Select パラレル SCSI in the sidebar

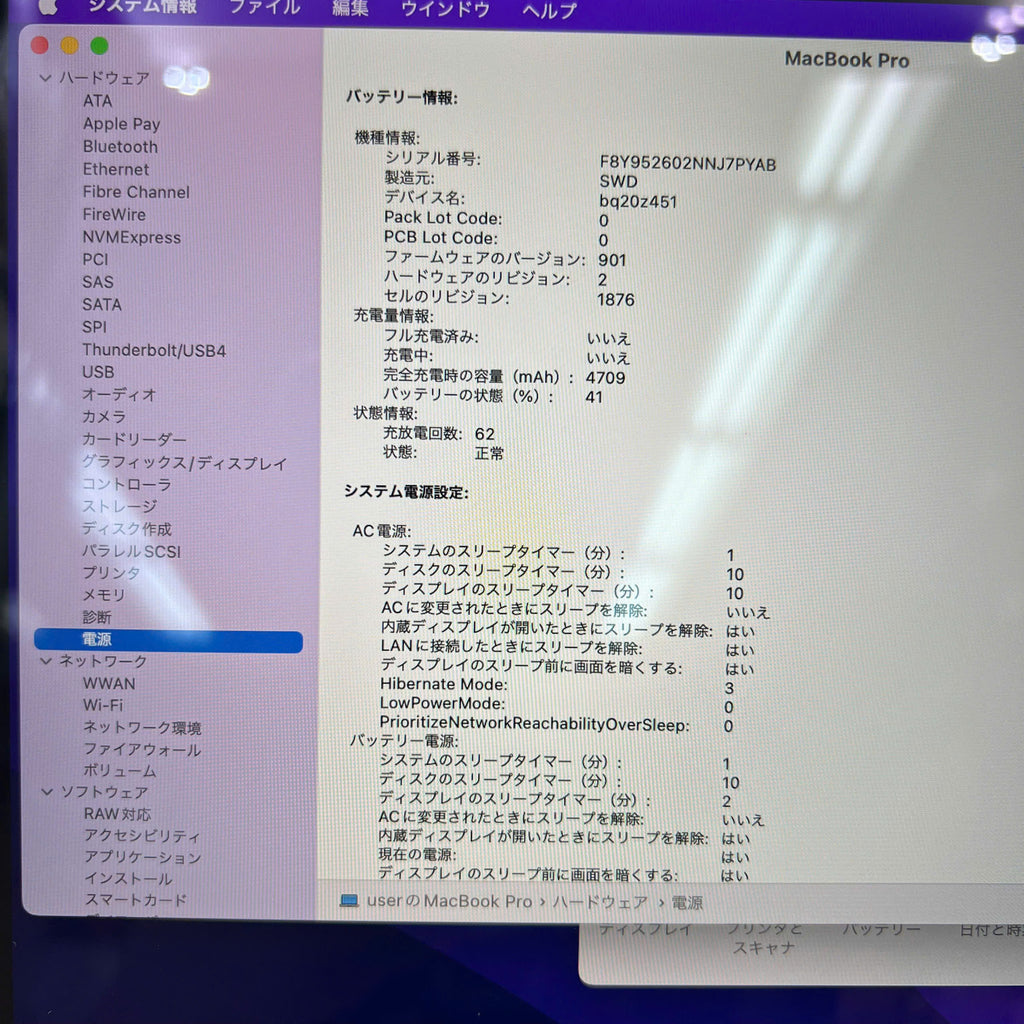click(x=131, y=551)
